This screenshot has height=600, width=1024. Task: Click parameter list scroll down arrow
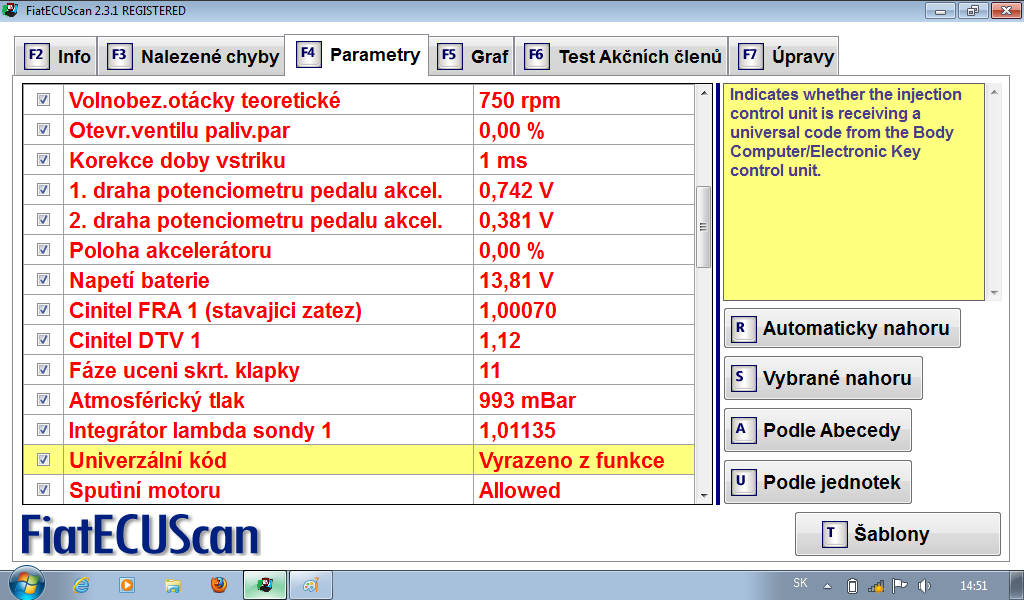pos(704,494)
